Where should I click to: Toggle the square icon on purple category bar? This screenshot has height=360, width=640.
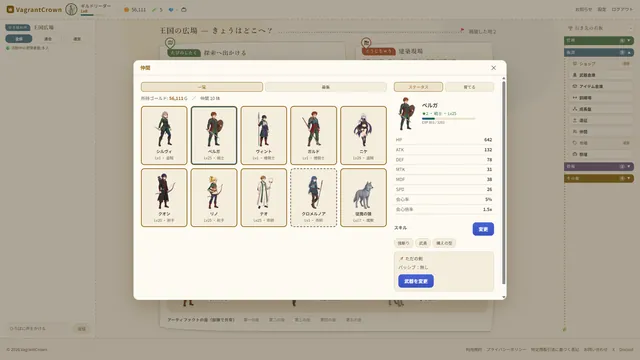coord(622,167)
